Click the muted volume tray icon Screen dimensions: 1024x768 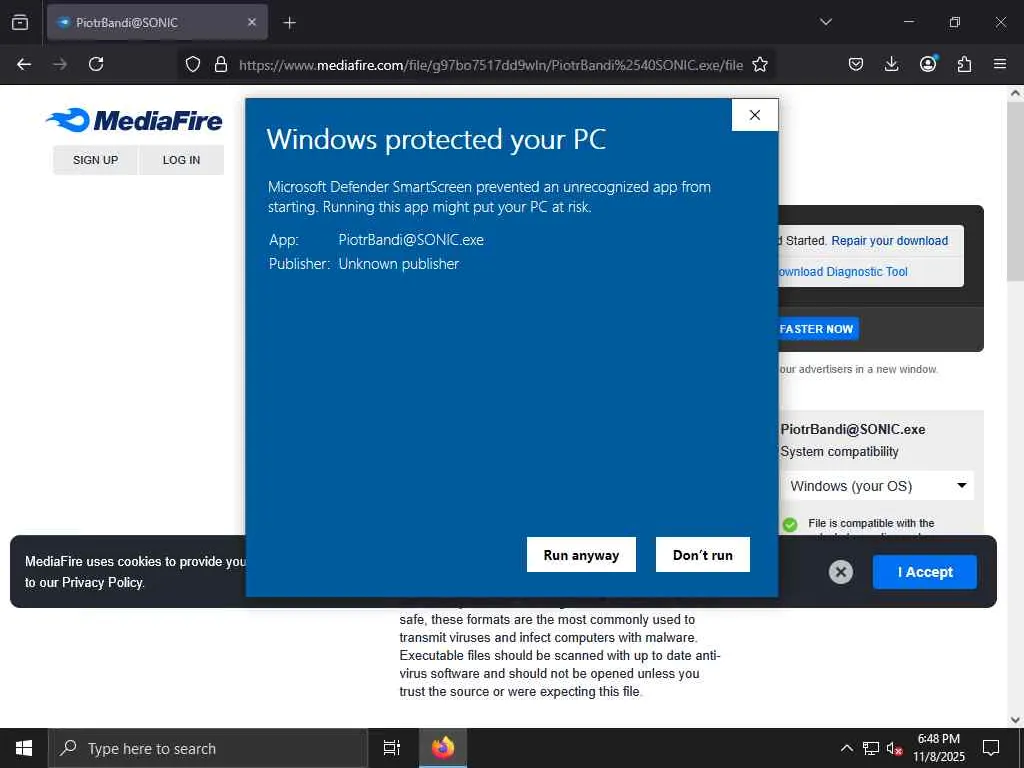(895, 748)
